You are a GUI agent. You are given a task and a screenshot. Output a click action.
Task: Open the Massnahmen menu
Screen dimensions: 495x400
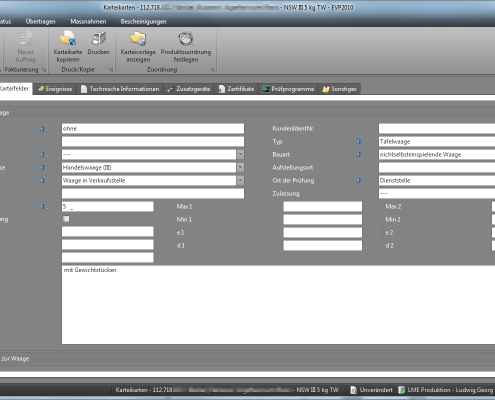pos(88,21)
